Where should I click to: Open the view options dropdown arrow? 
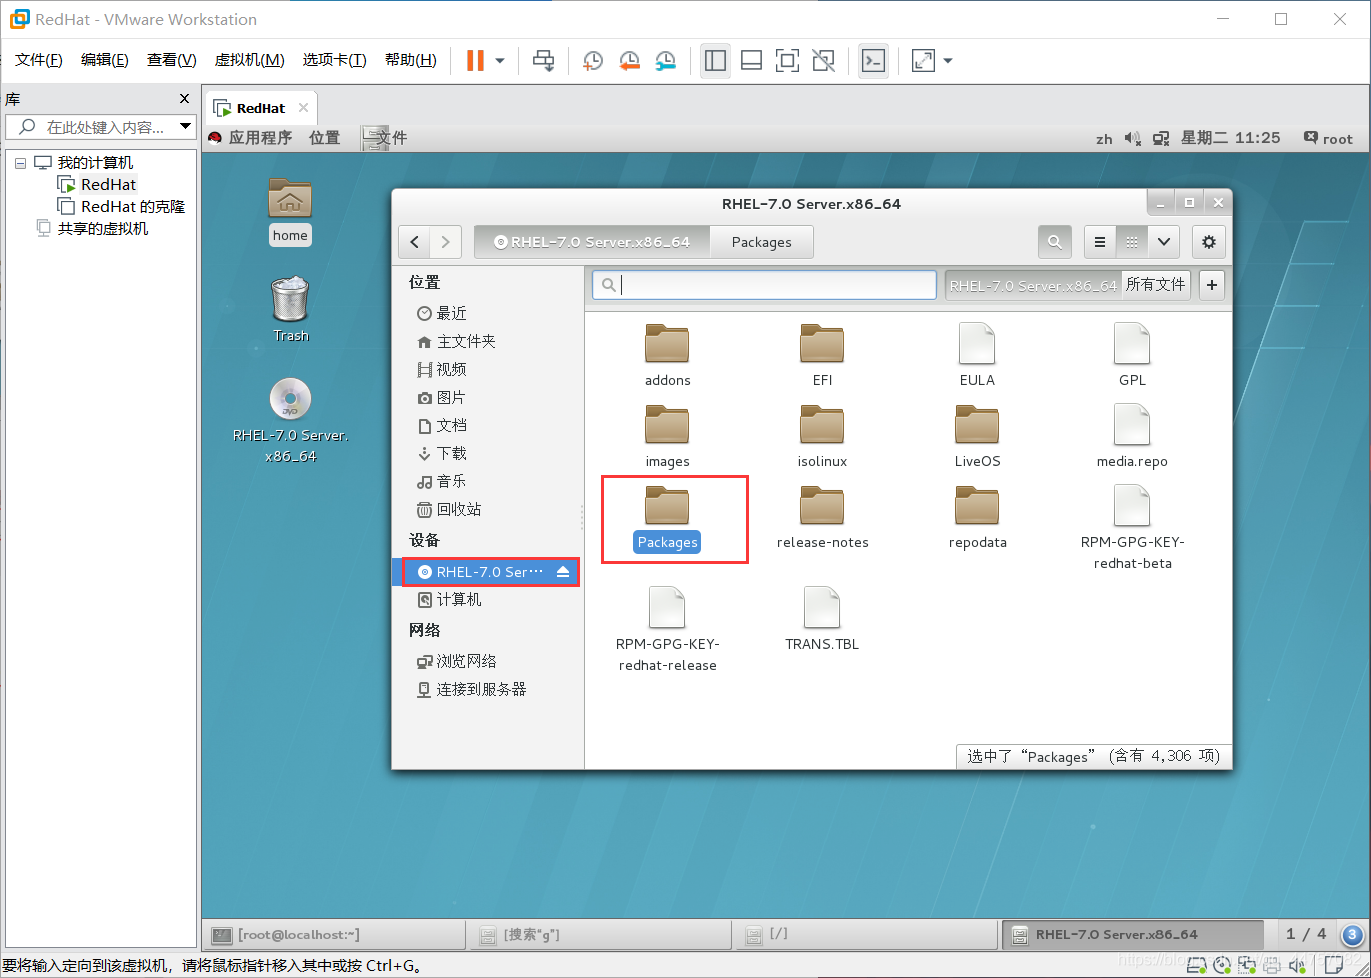1162,241
